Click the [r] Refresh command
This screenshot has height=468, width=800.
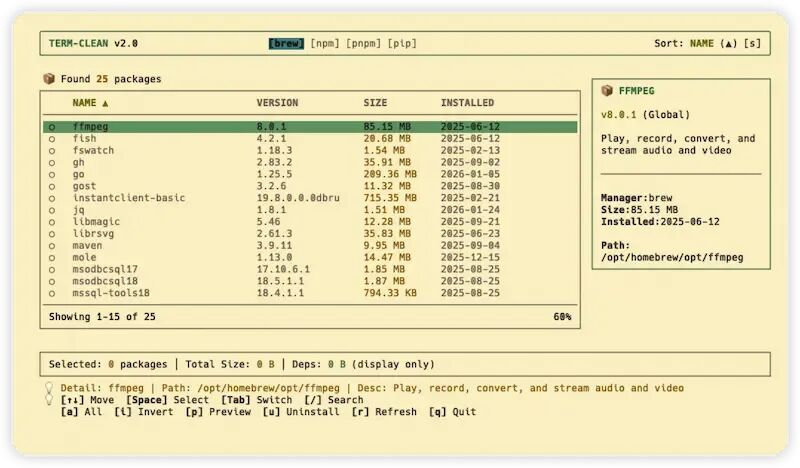tap(384, 411)
